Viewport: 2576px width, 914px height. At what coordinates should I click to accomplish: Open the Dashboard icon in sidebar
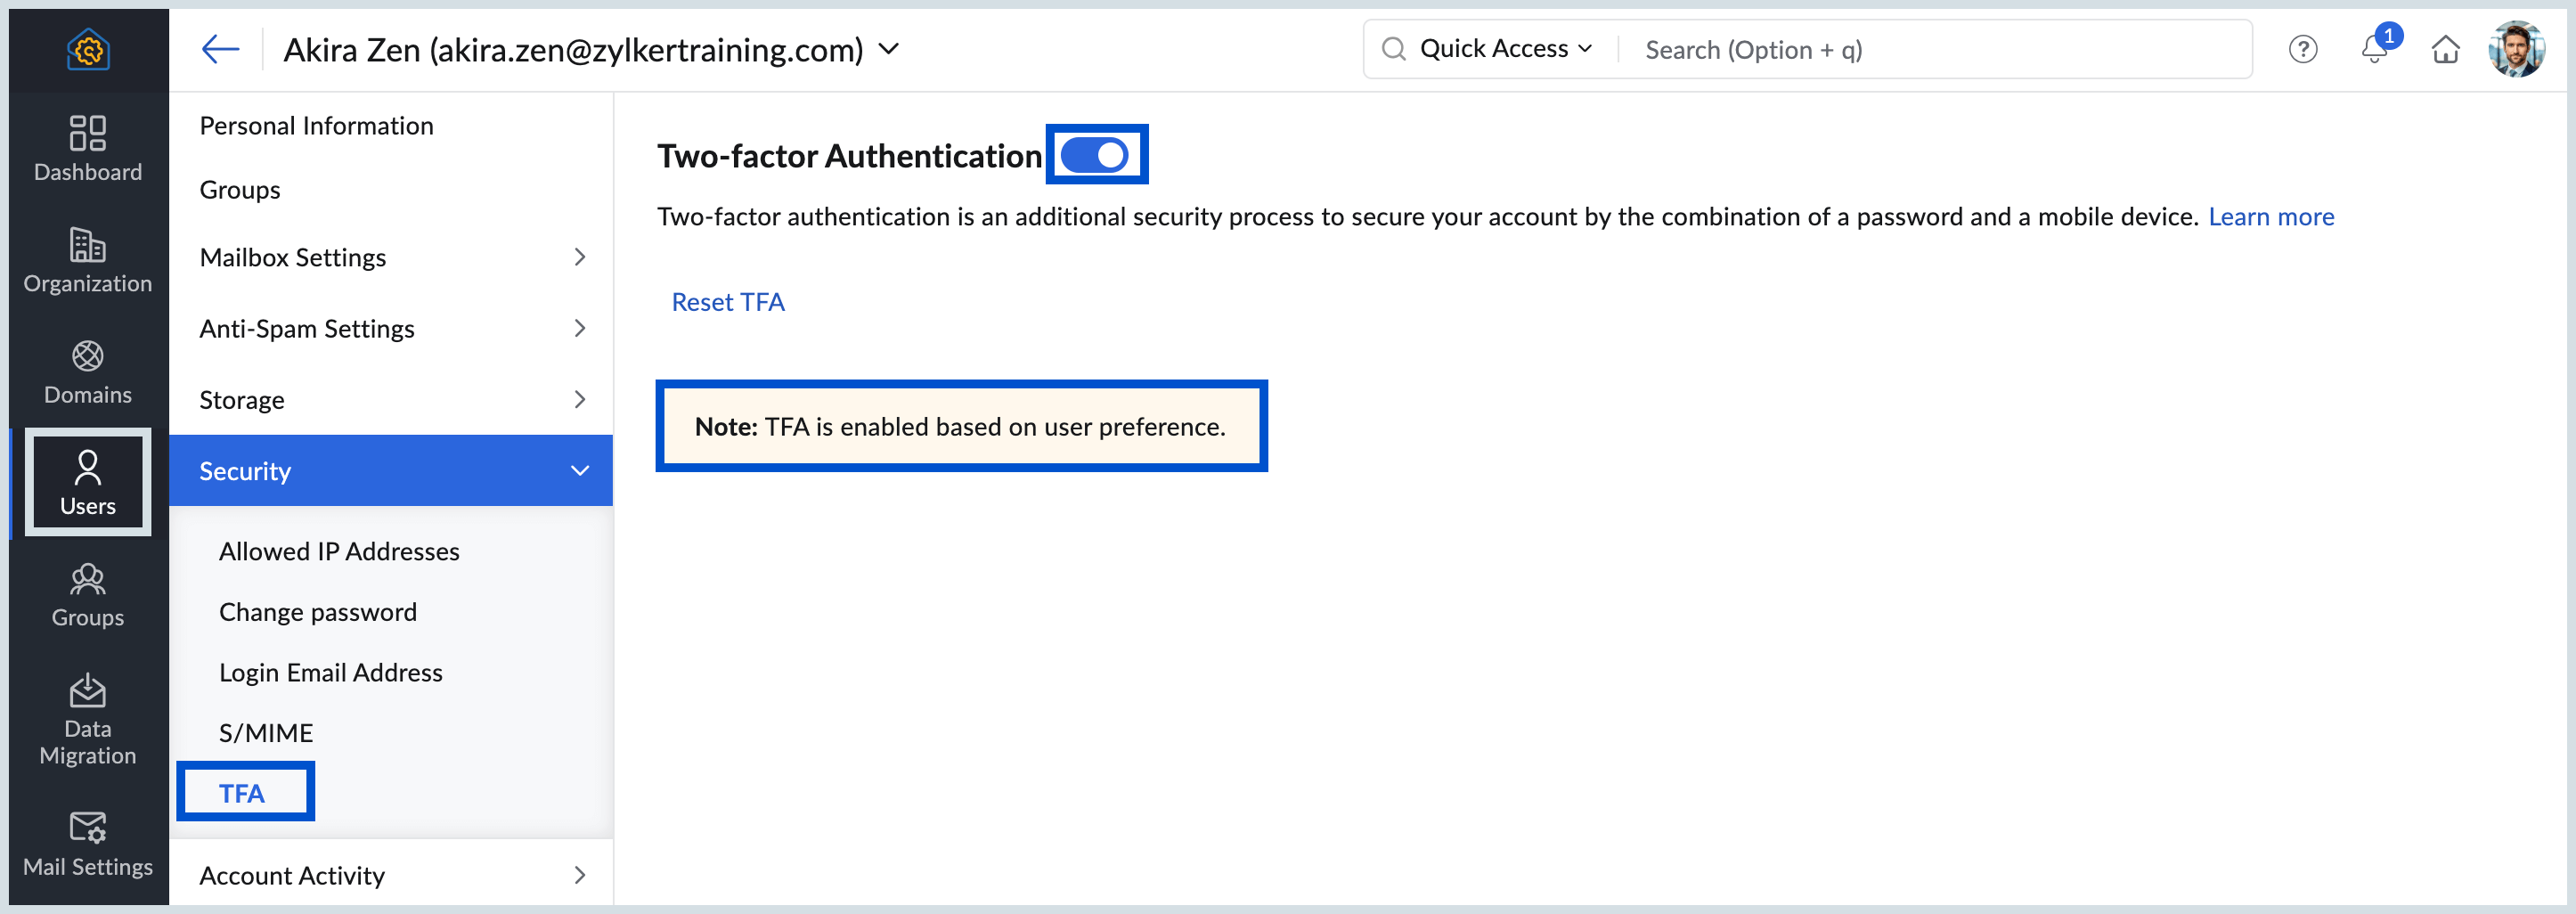click(x=88, y=147)
